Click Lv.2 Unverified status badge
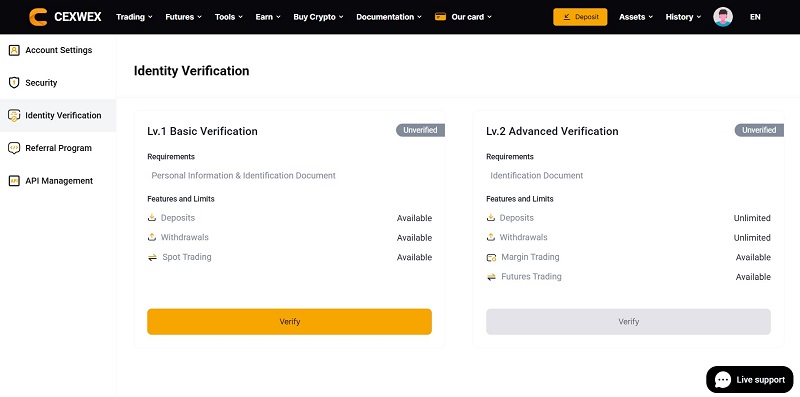The height and width of the screenshot is (397, 800). pyautogui.click(x=759, y=130)
